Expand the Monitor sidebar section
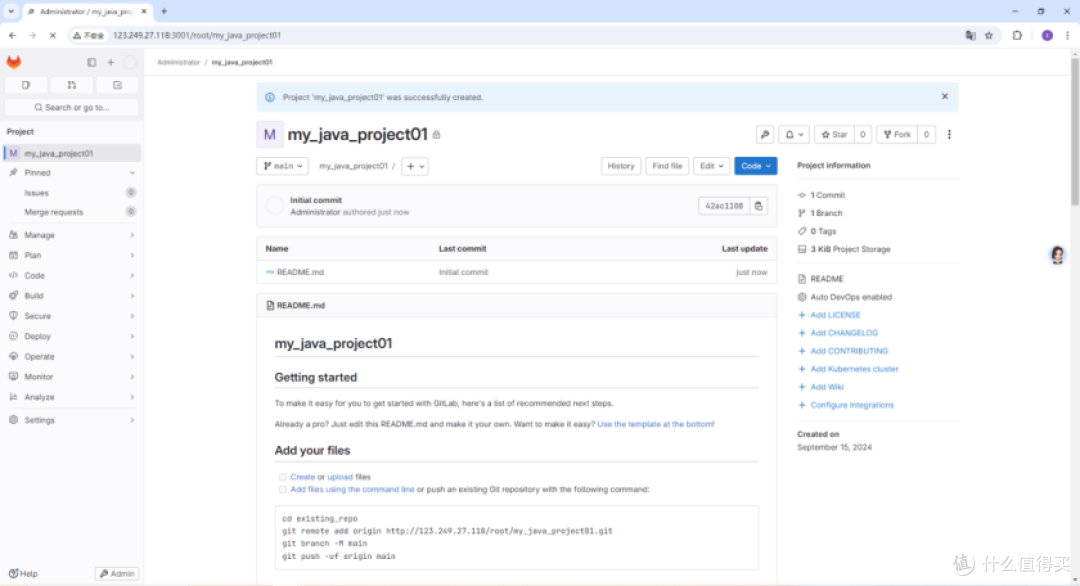The width and height of the screenshot is (1080, 586). (x=72, y=377)
